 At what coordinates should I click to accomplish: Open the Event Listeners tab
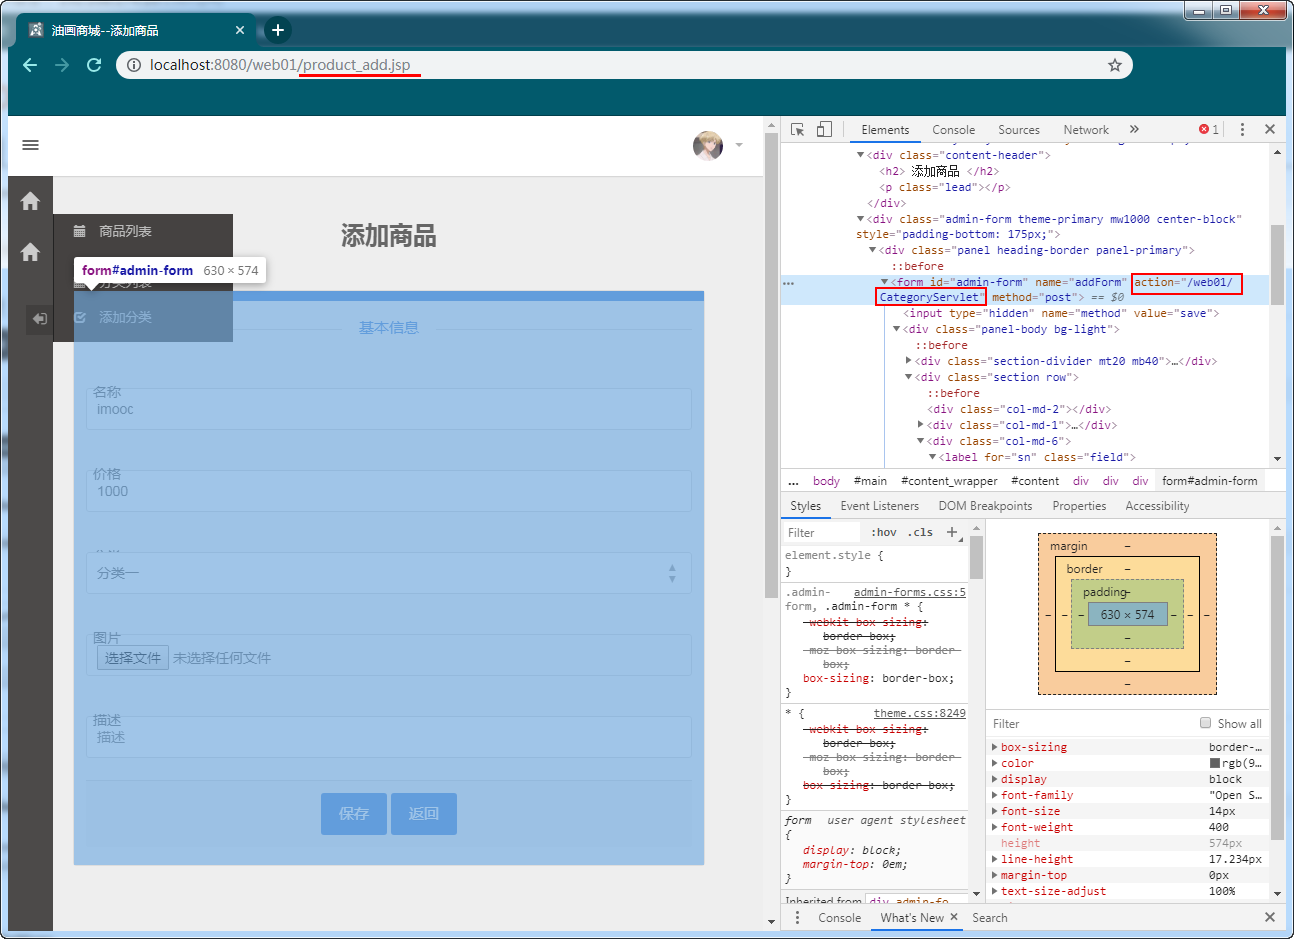(x=879, y=506)
